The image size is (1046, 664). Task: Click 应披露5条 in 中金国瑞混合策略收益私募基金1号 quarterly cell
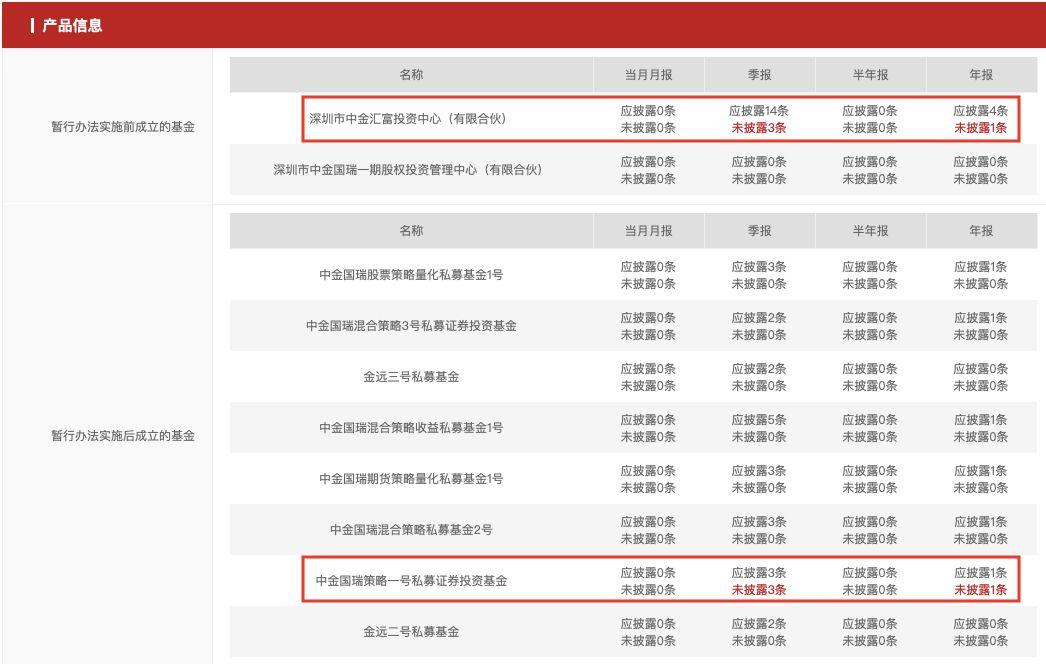point(759,420)
